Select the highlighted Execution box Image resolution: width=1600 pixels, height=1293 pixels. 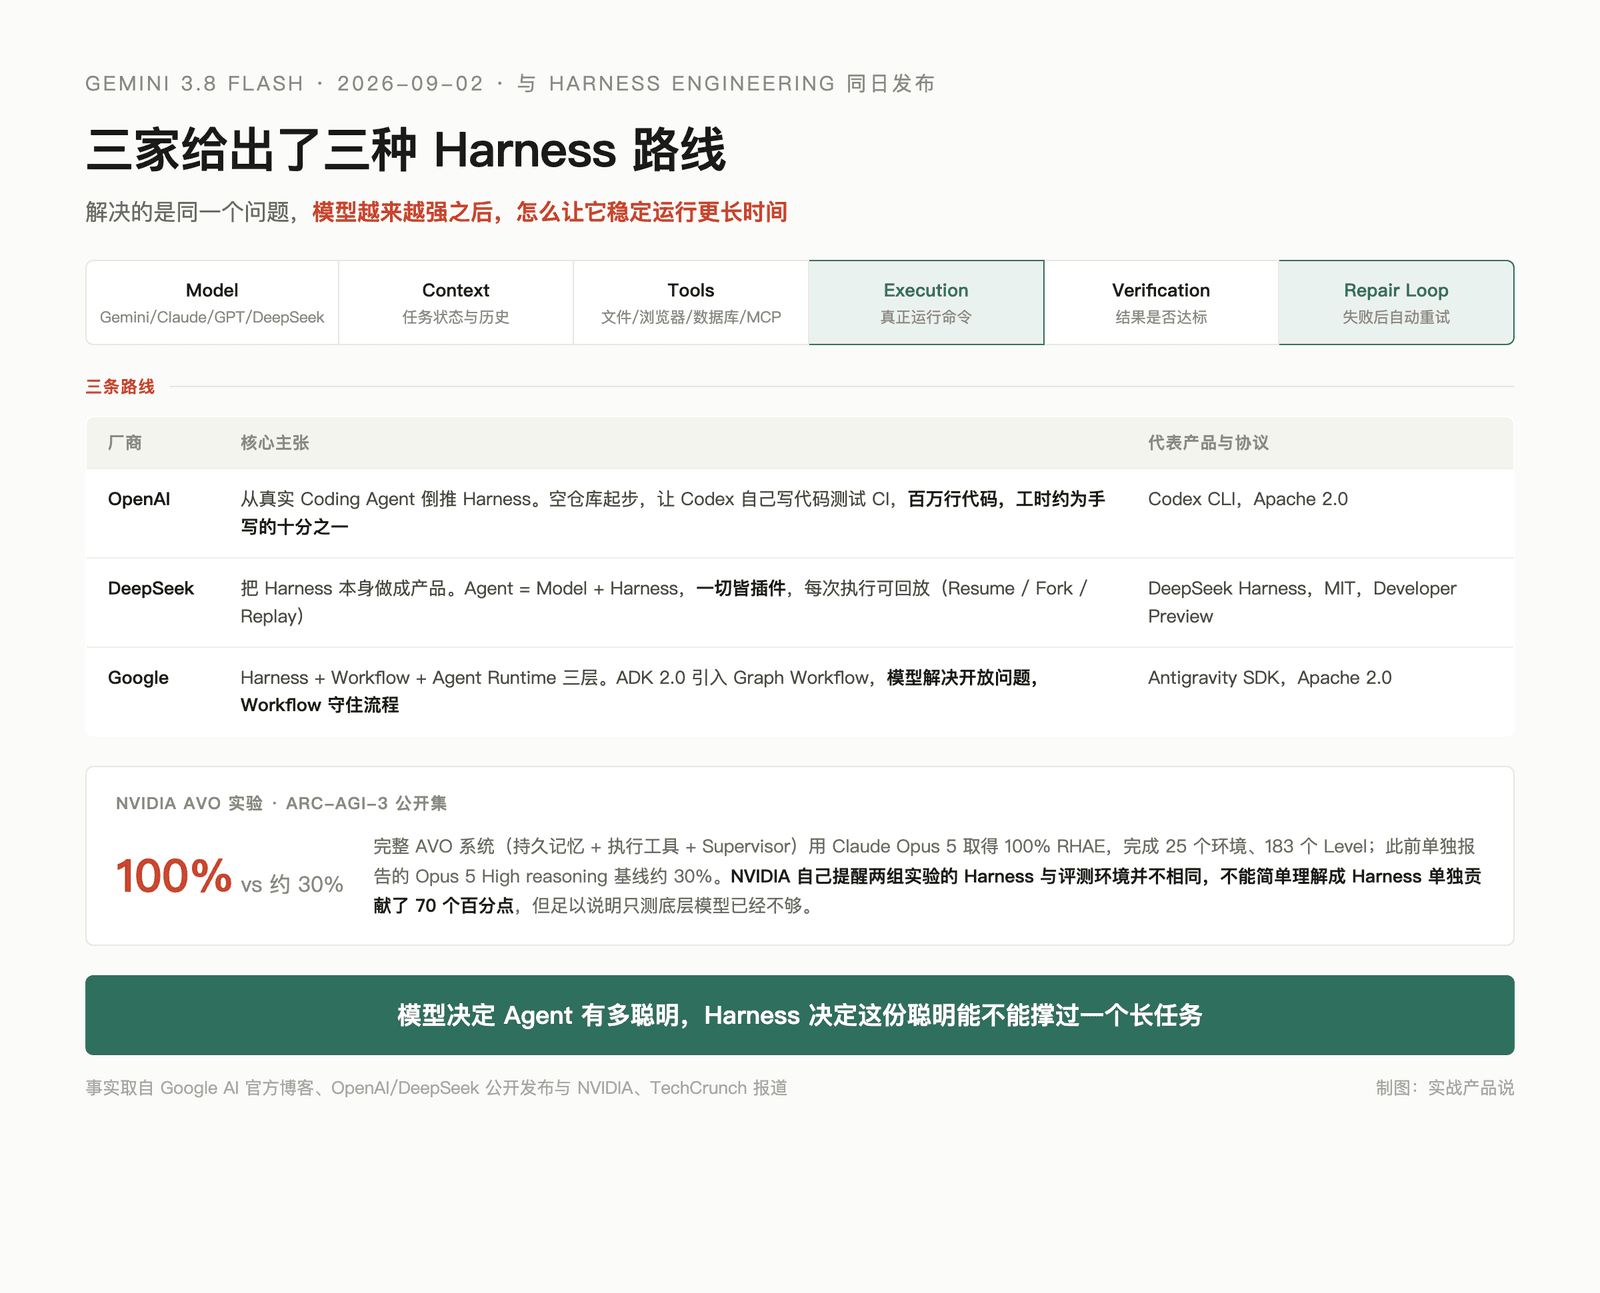(x=926, y=303)
